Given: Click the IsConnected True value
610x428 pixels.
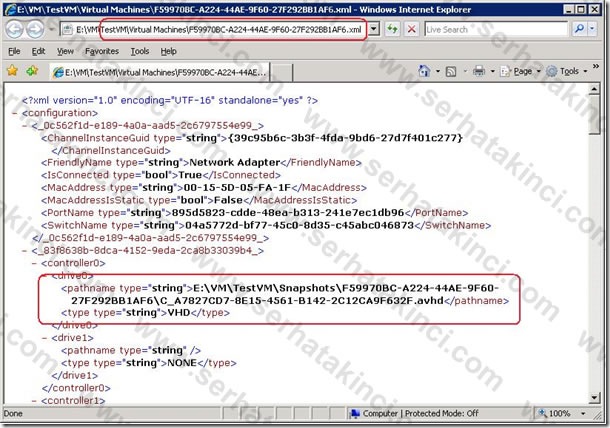Looking at the screenshot, I should click(x=190, y=175).
